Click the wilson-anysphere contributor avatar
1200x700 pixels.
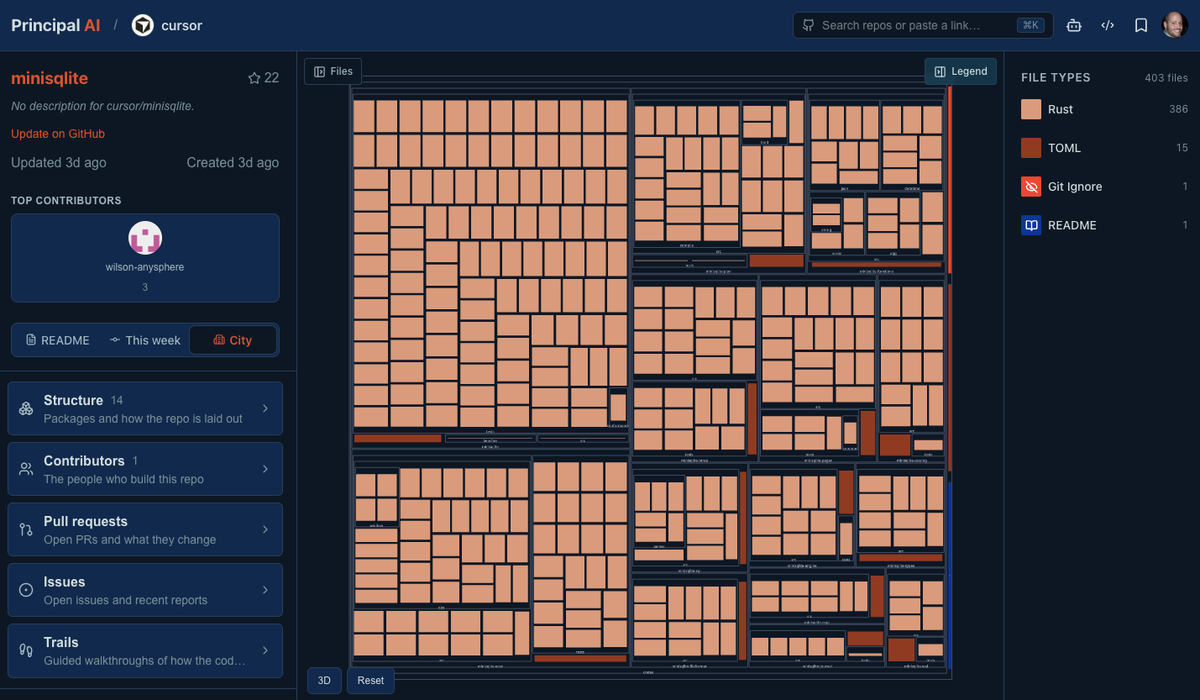tap(145, 238)
